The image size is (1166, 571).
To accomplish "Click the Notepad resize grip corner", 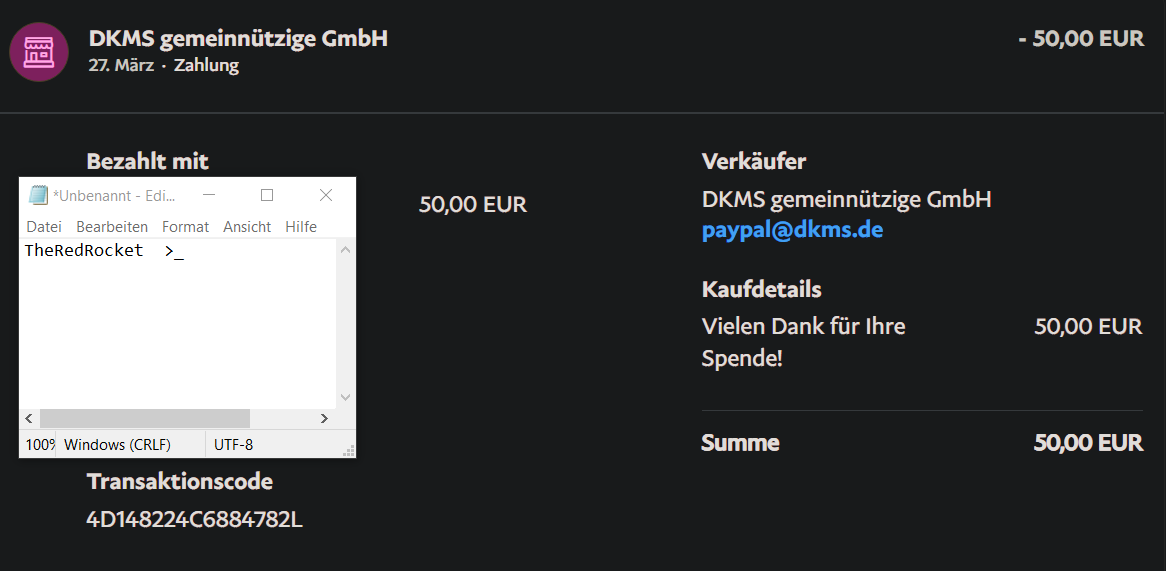I will pyautogui.click(x=349, y=451).
